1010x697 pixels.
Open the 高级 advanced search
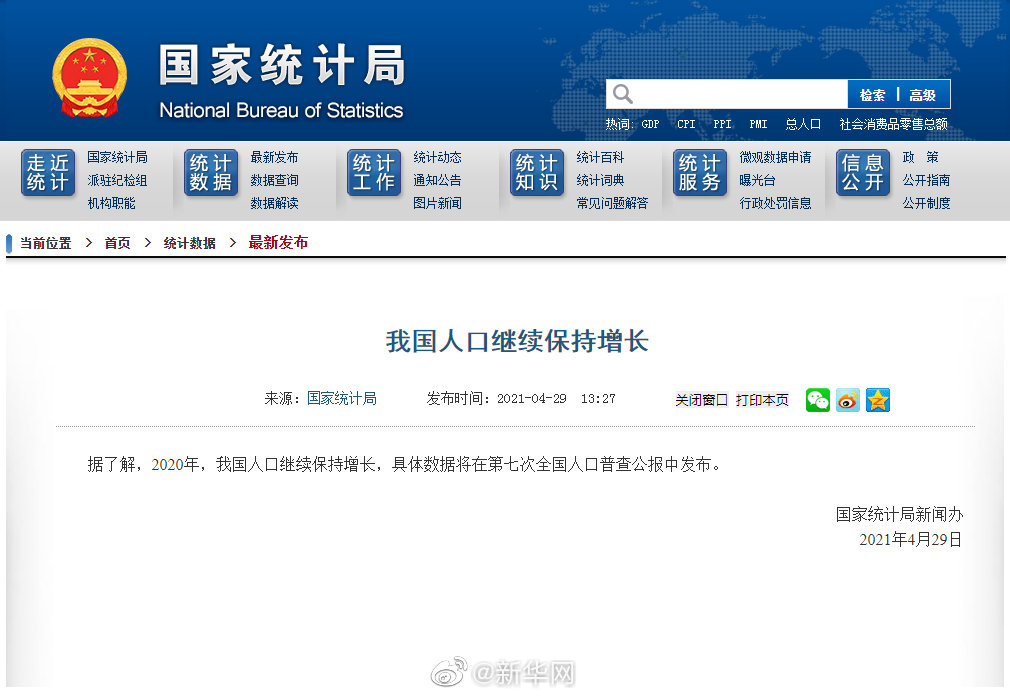coord(923,93)
